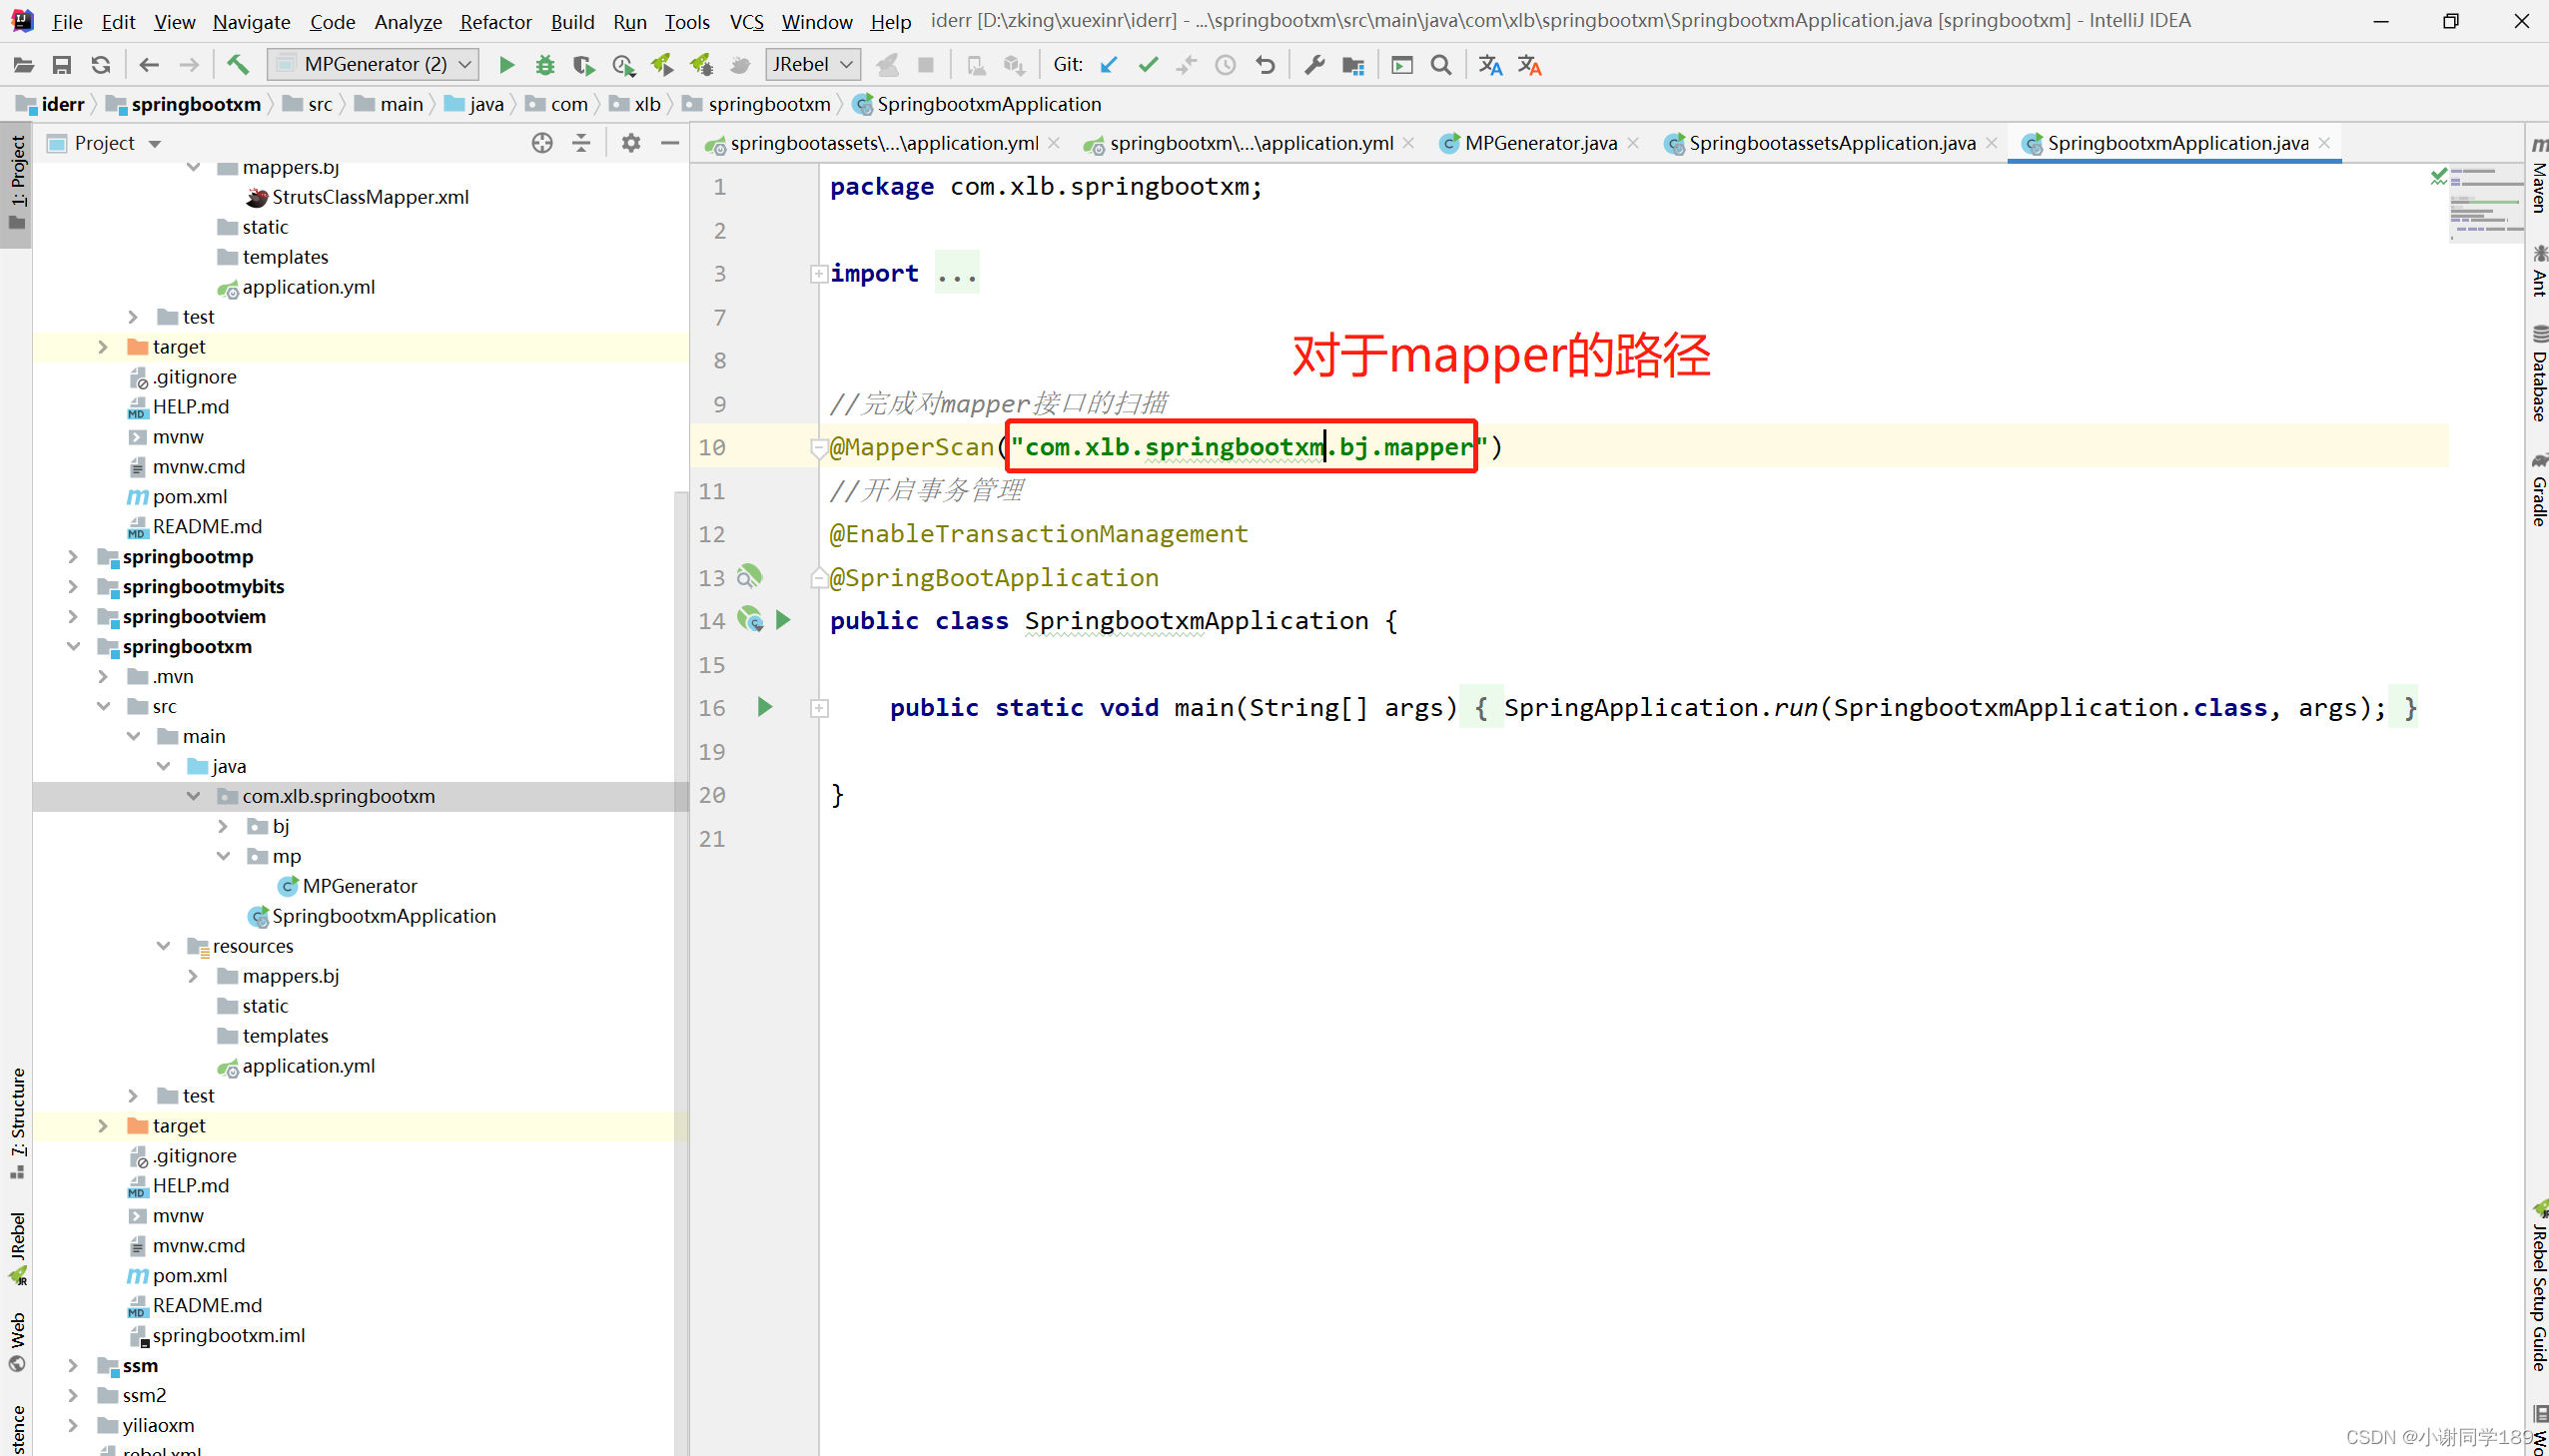The width and height of the screenshot is (2549, 1456).
Task: Click the Debug bug icon
Action: [545, 65]
